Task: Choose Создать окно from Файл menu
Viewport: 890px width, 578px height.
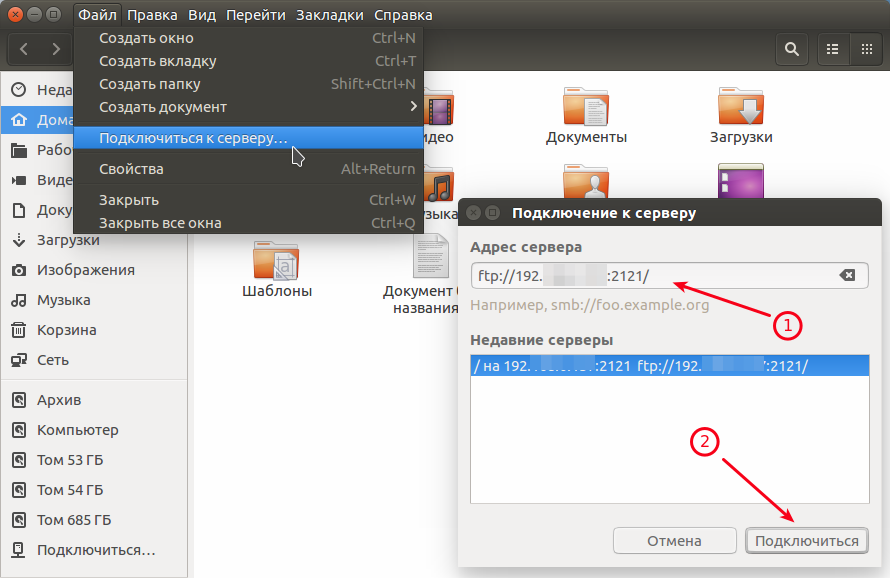Action: (249, 38)
